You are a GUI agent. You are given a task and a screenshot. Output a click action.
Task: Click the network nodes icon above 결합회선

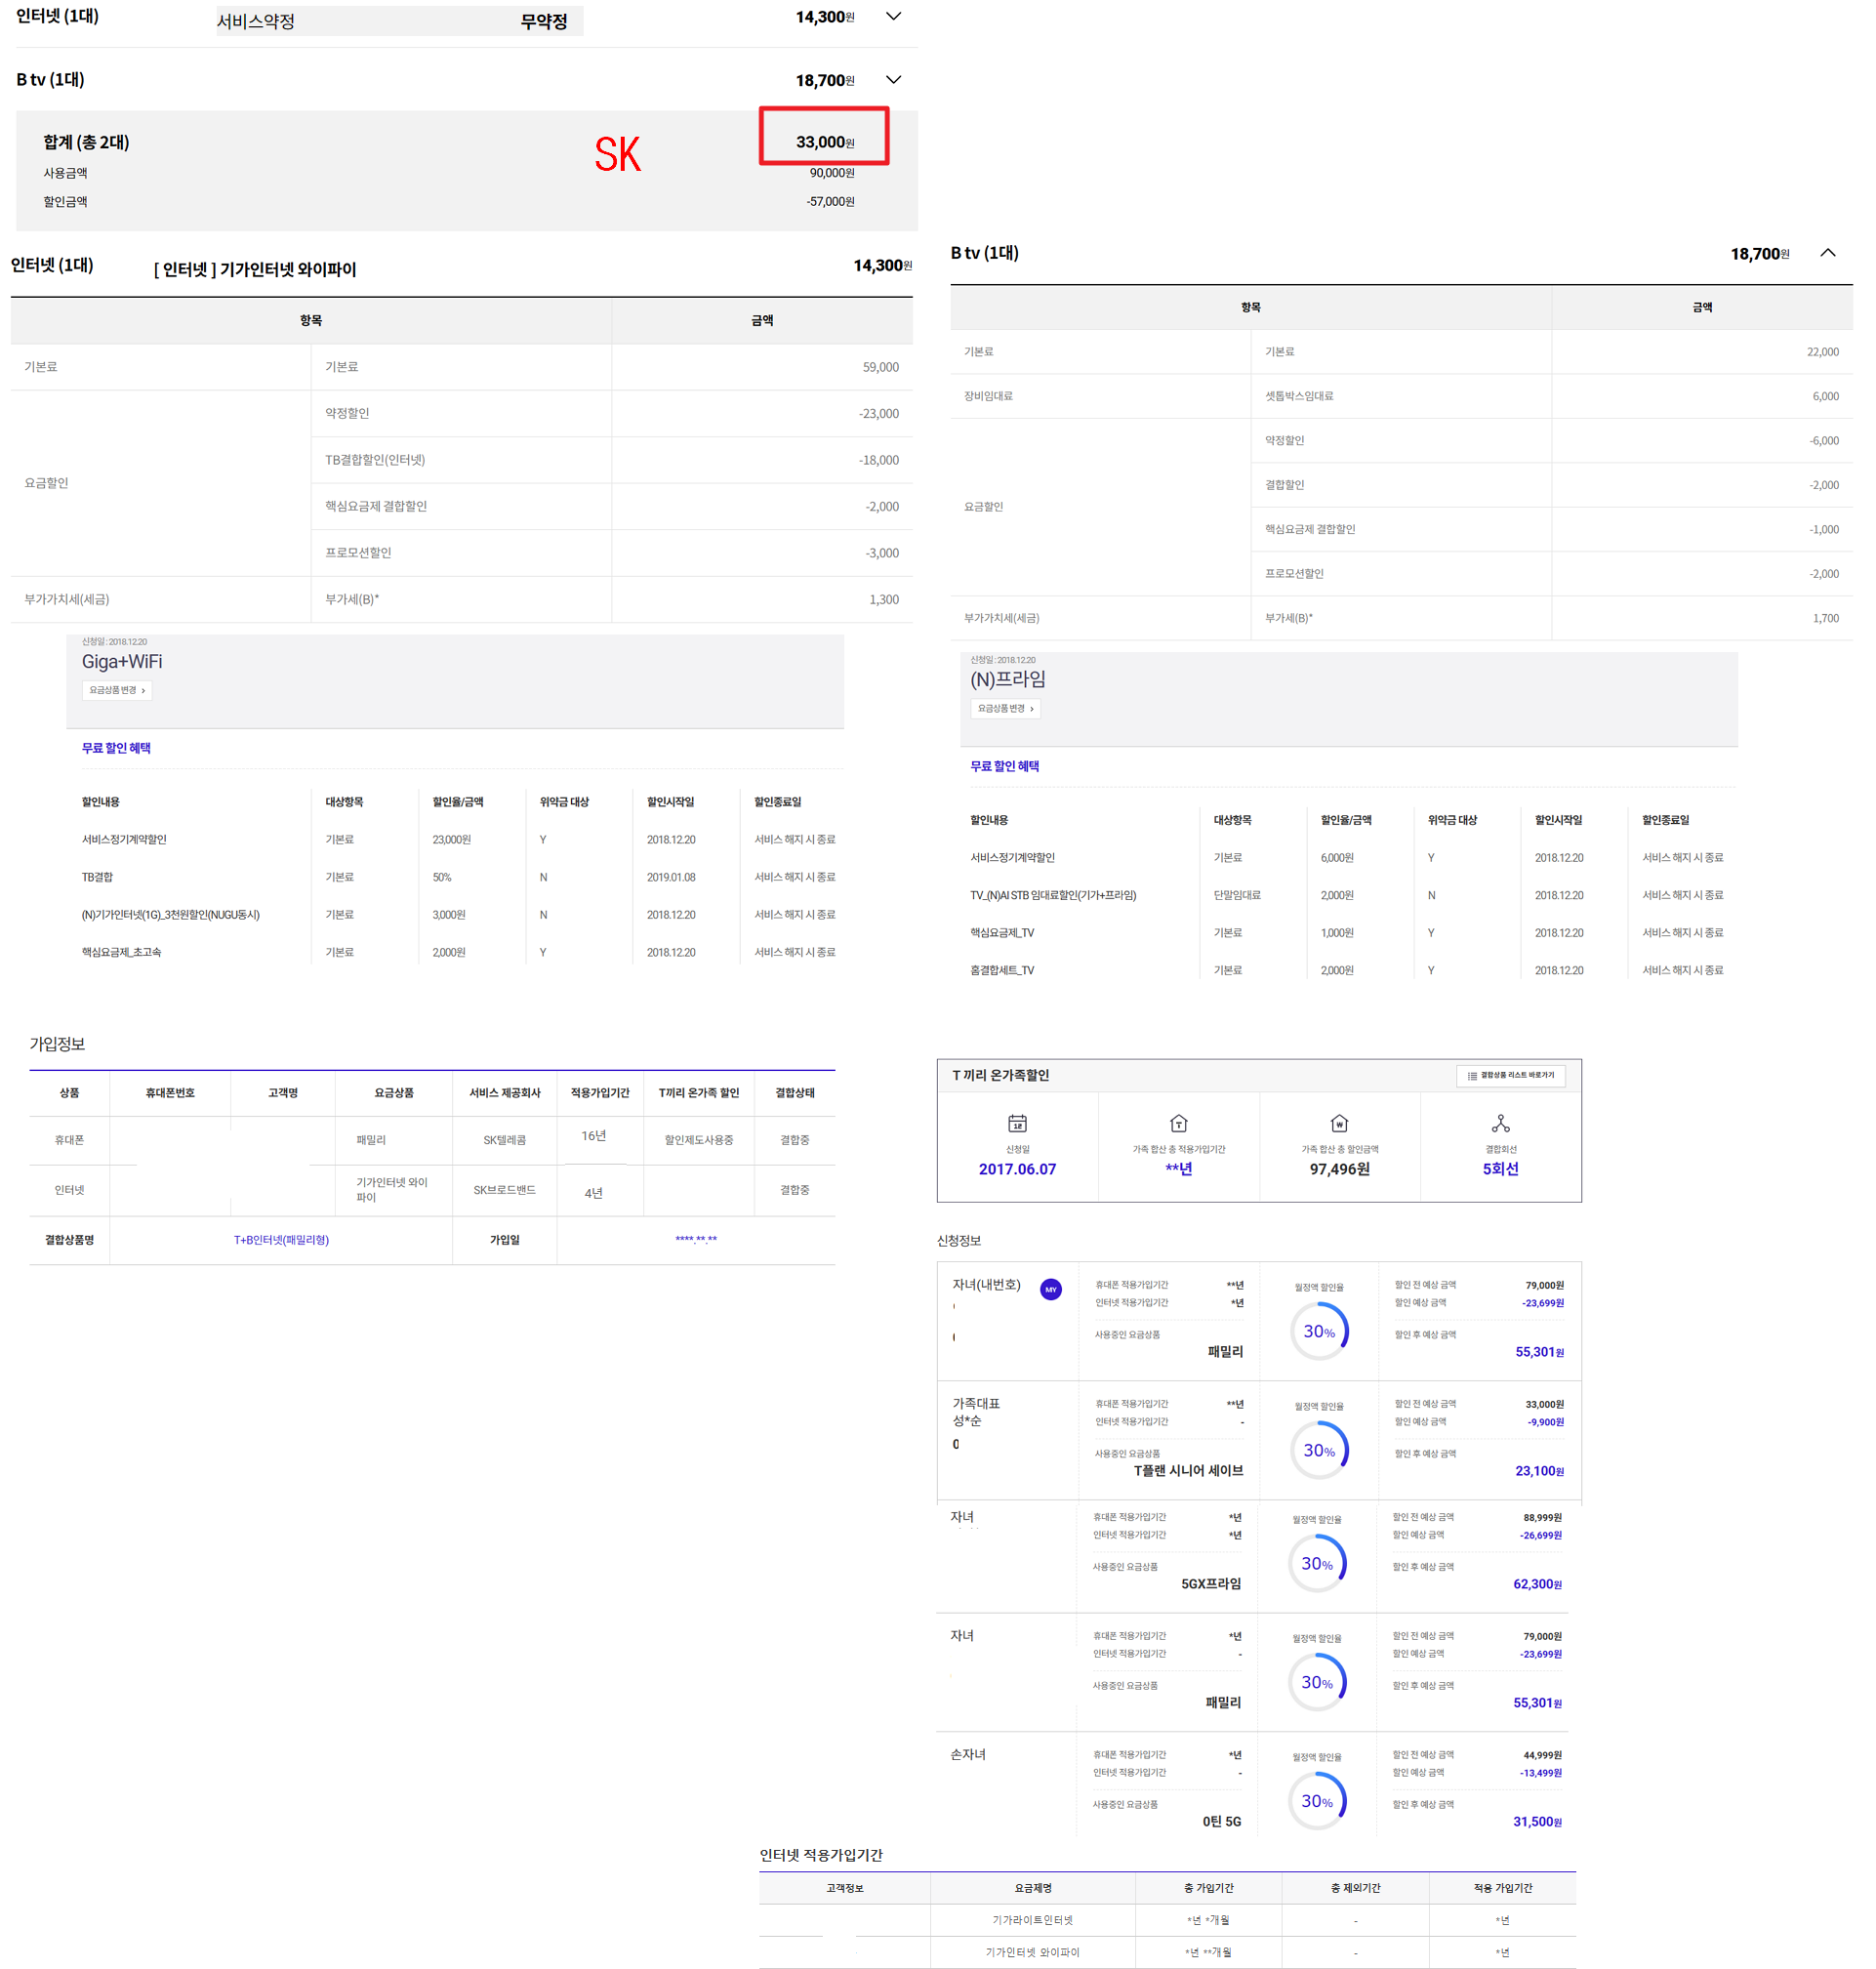coord(1500,1123)
